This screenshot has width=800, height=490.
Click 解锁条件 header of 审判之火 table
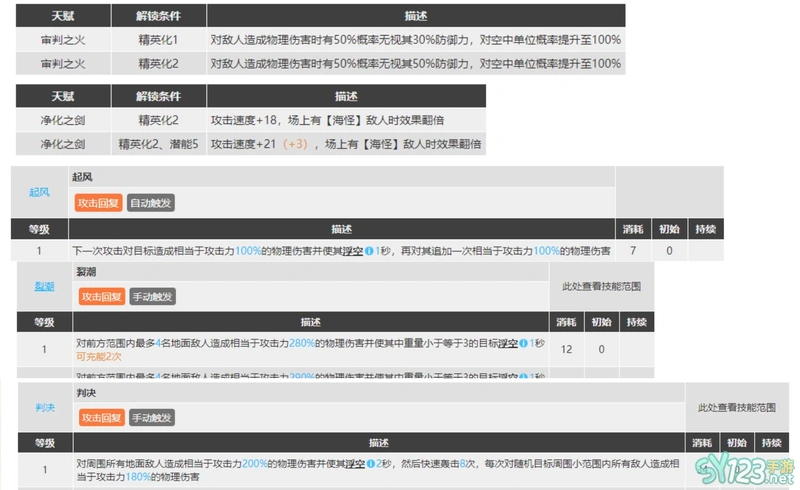158,16
